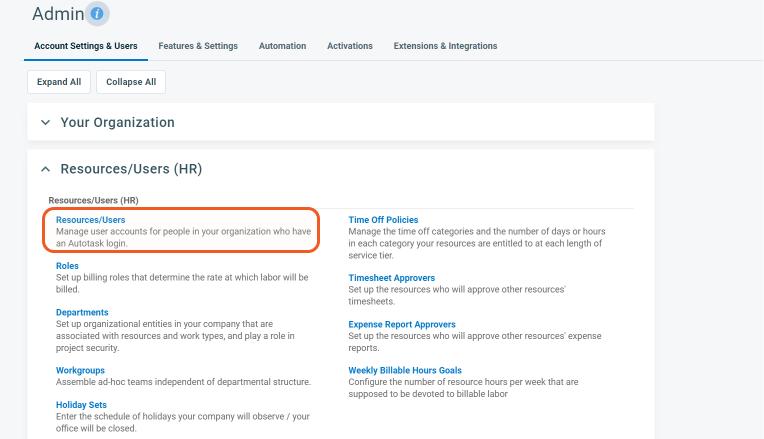Click description 'approve other resources' expense reports'
Screen dimensions: 764x439
pos(475,342)
